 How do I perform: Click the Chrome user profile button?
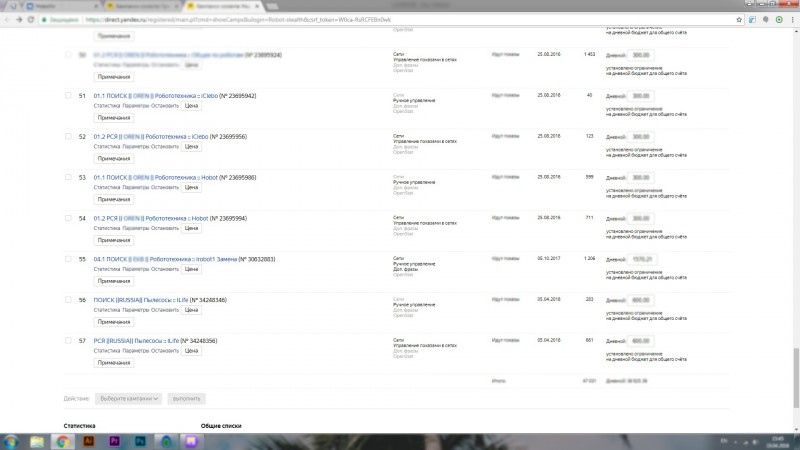click(x=748, y=4)
